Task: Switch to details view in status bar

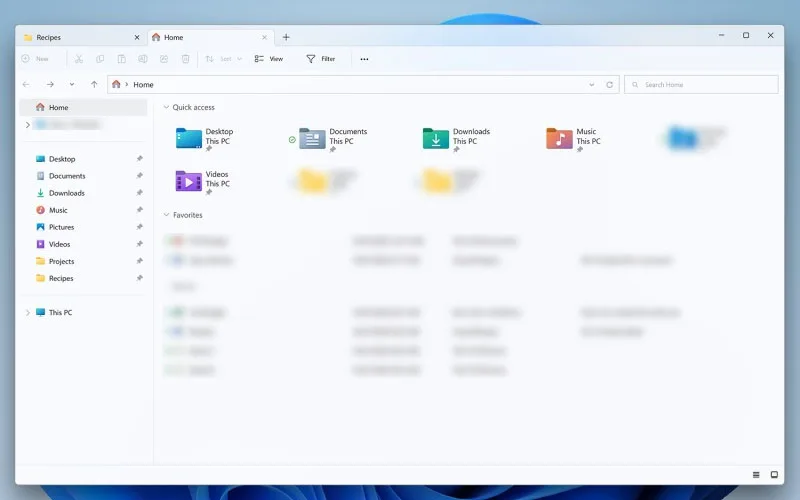Action: click(756, 475)
